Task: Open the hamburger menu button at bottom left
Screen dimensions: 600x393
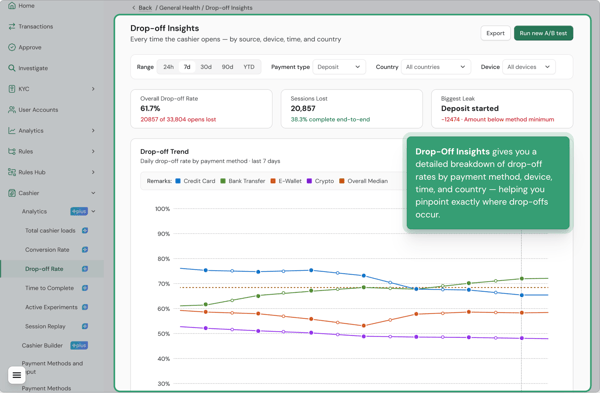Action: (17, 375)
